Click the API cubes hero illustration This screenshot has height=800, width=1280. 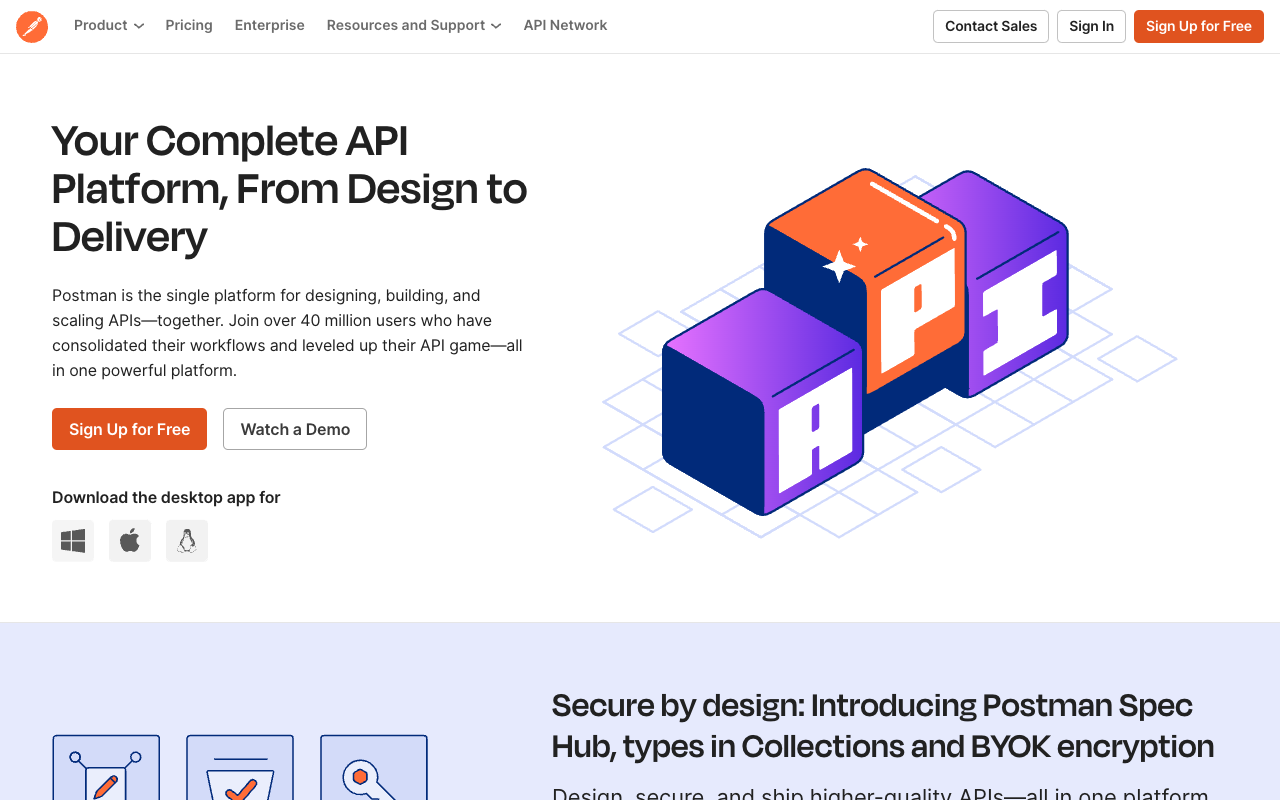click(x=889, y=352)
